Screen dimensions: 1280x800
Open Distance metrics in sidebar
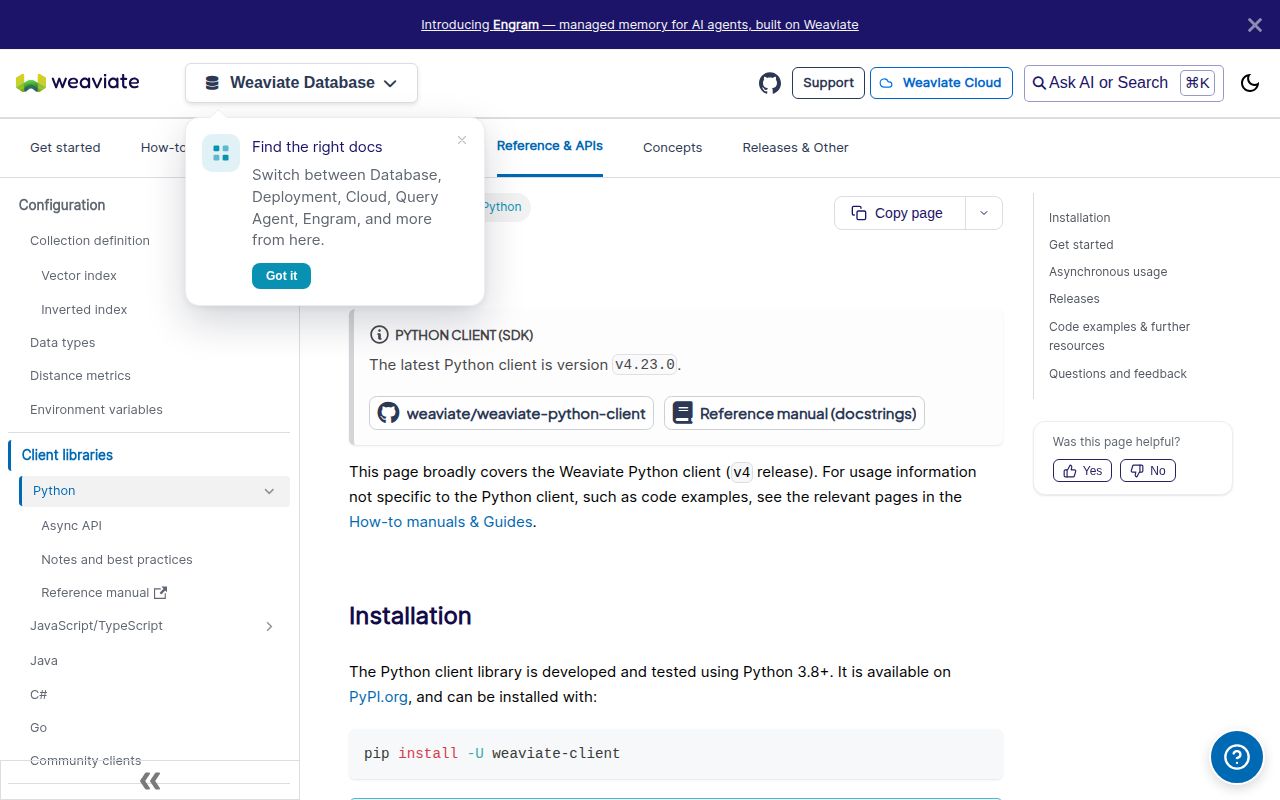click(x=80, y=376)
